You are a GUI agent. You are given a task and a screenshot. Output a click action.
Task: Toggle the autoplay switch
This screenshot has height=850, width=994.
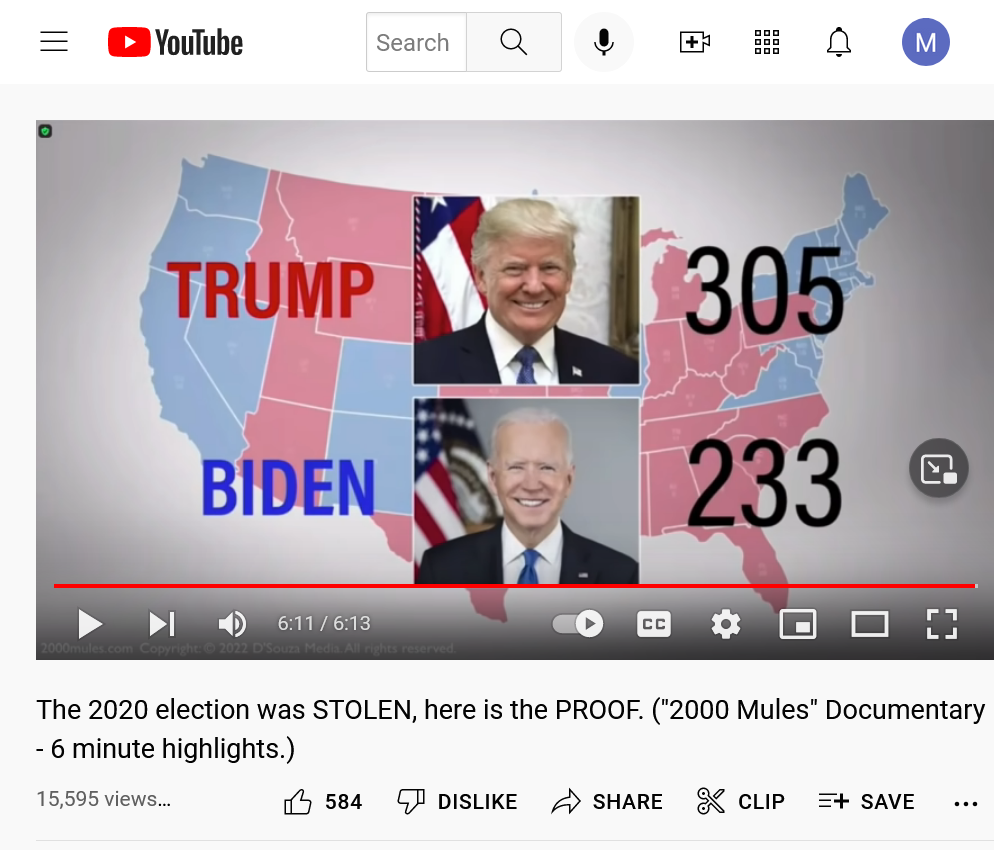(578, 624)
